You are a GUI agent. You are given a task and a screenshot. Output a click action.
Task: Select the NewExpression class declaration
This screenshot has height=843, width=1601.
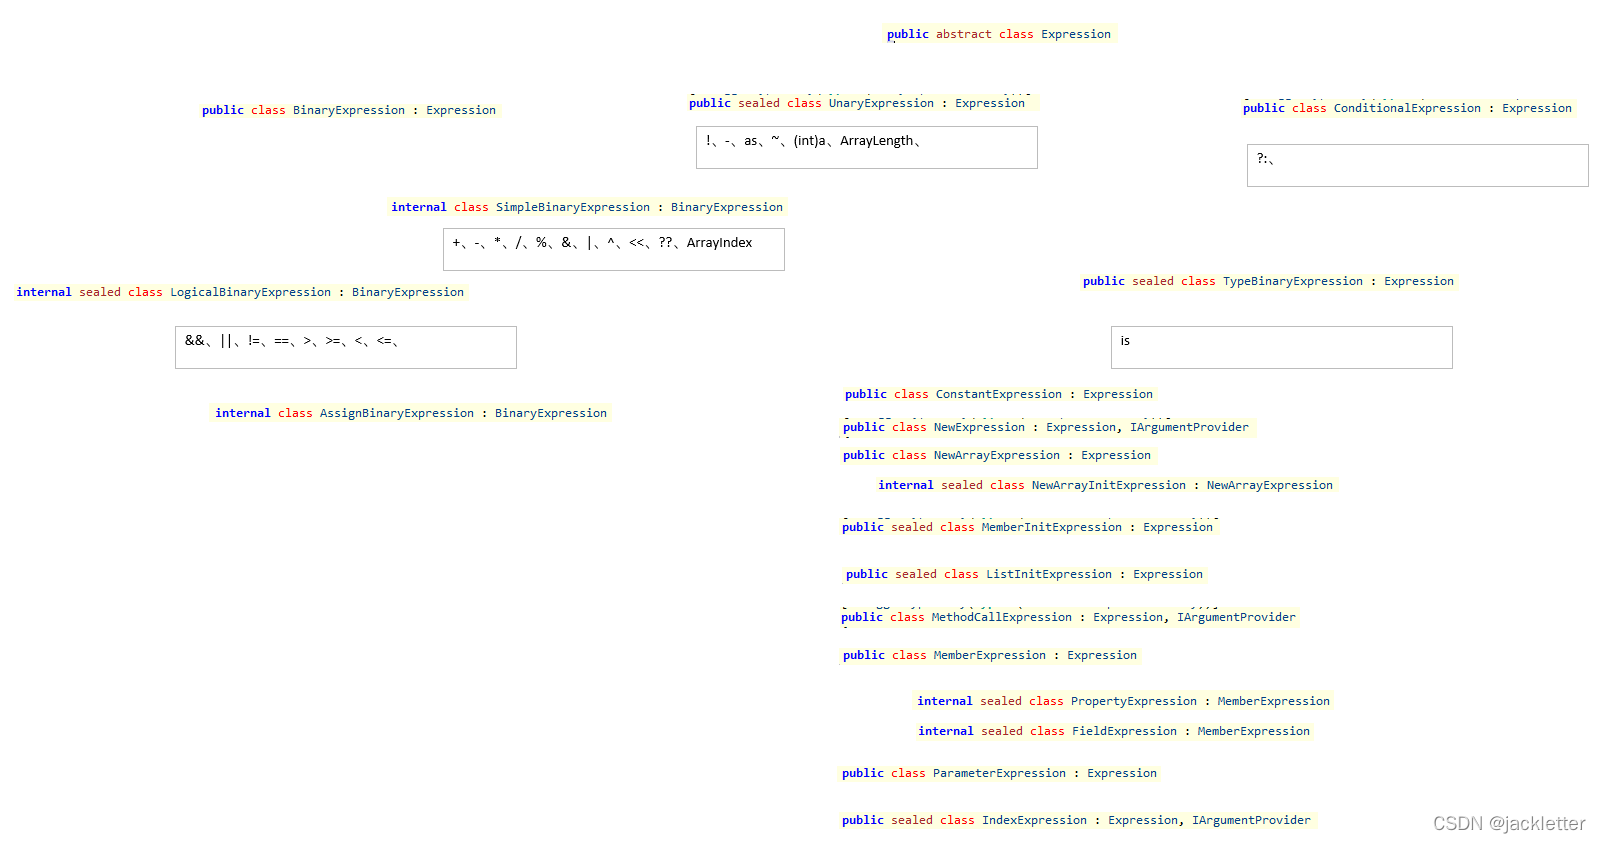[1045, 427]
